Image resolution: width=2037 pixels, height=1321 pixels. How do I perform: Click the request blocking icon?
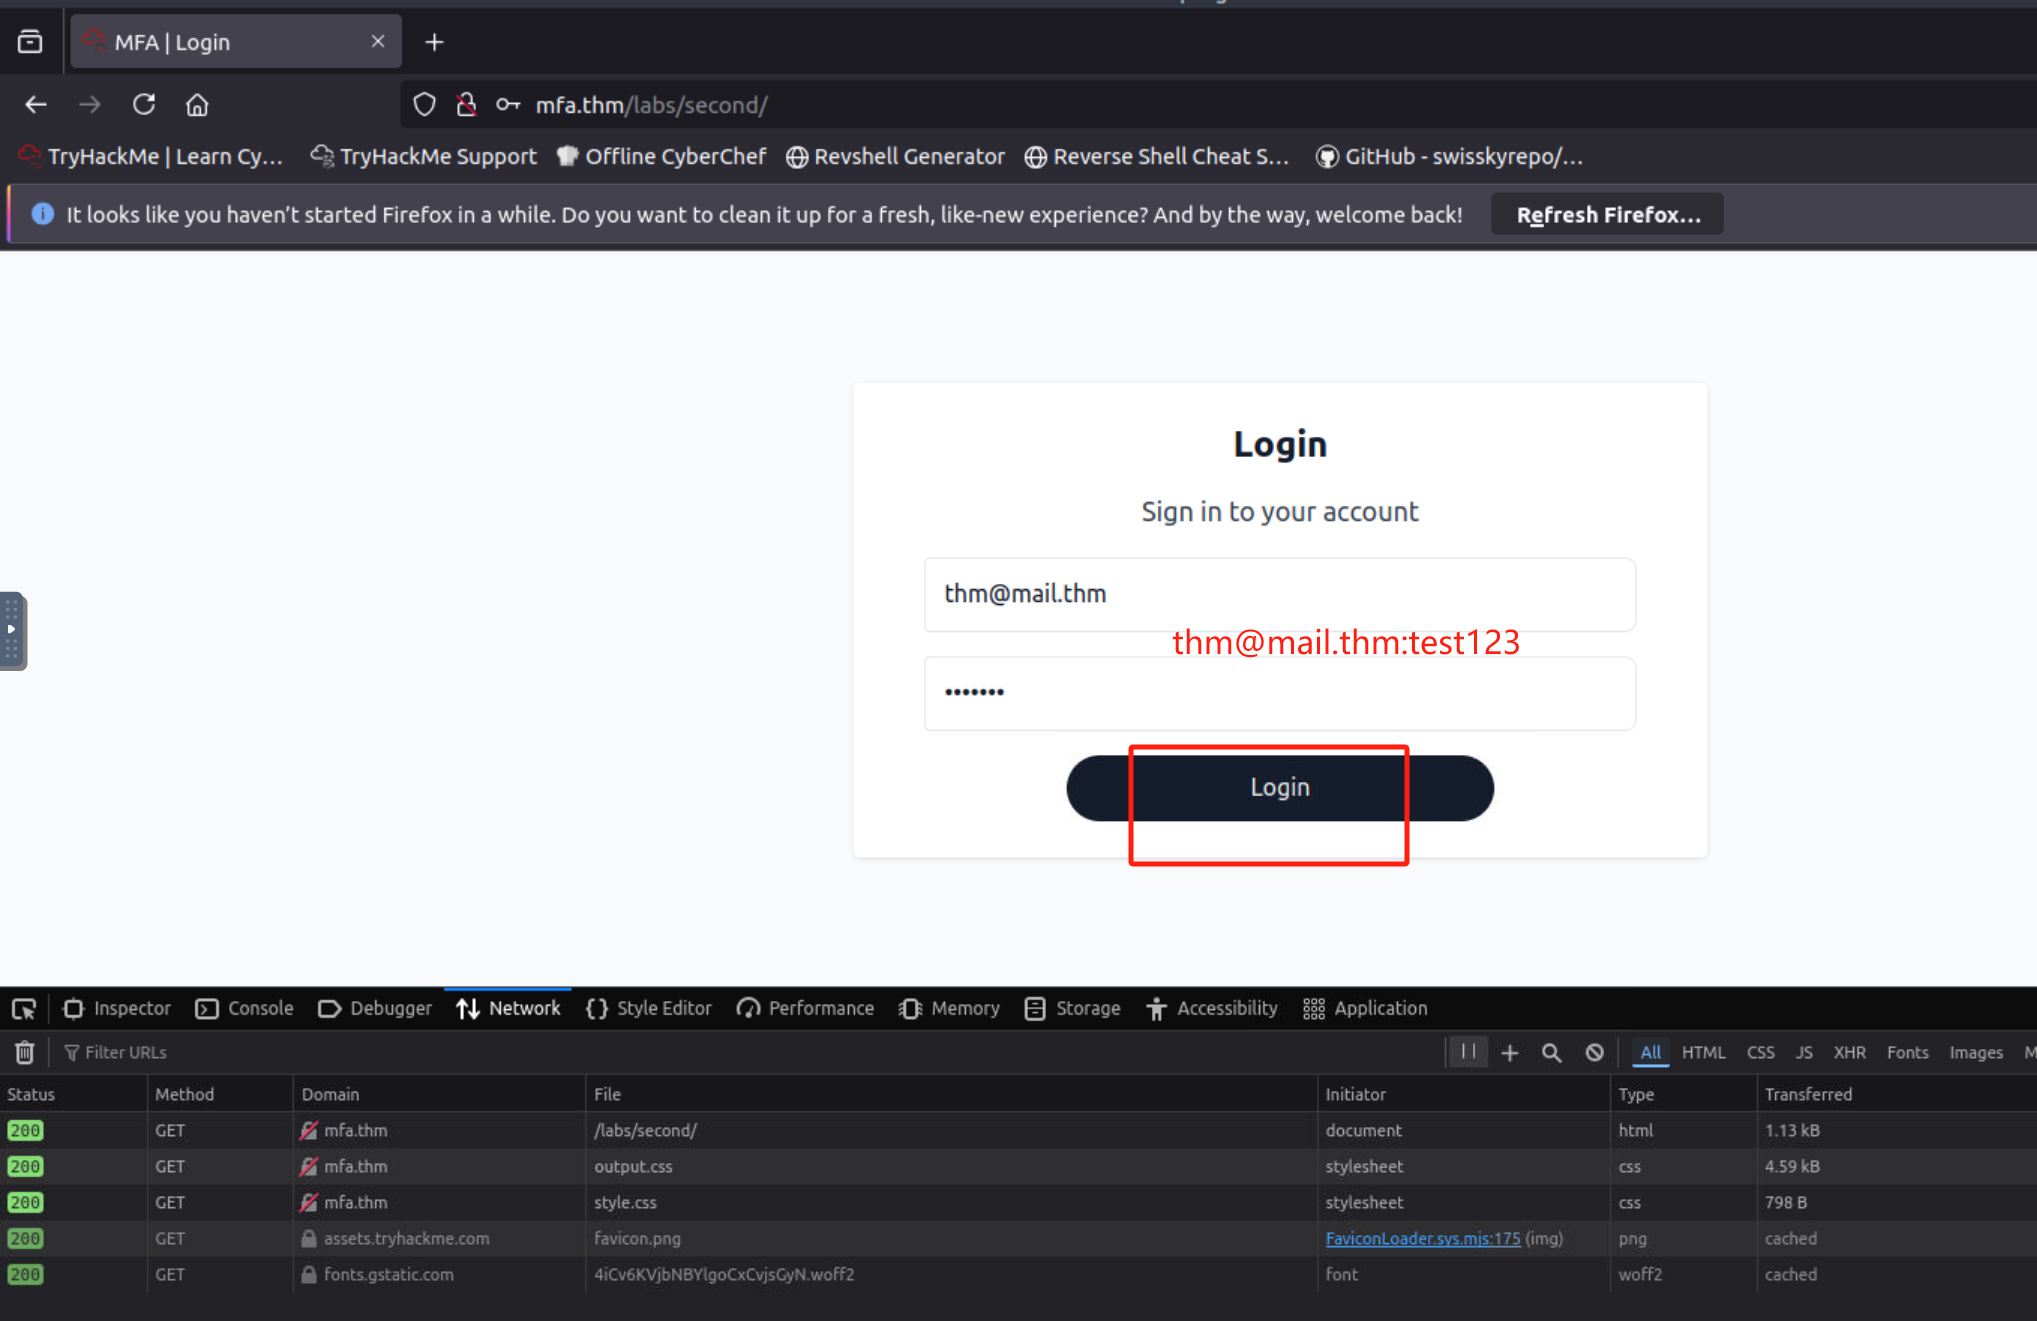click(1595, 1052)
